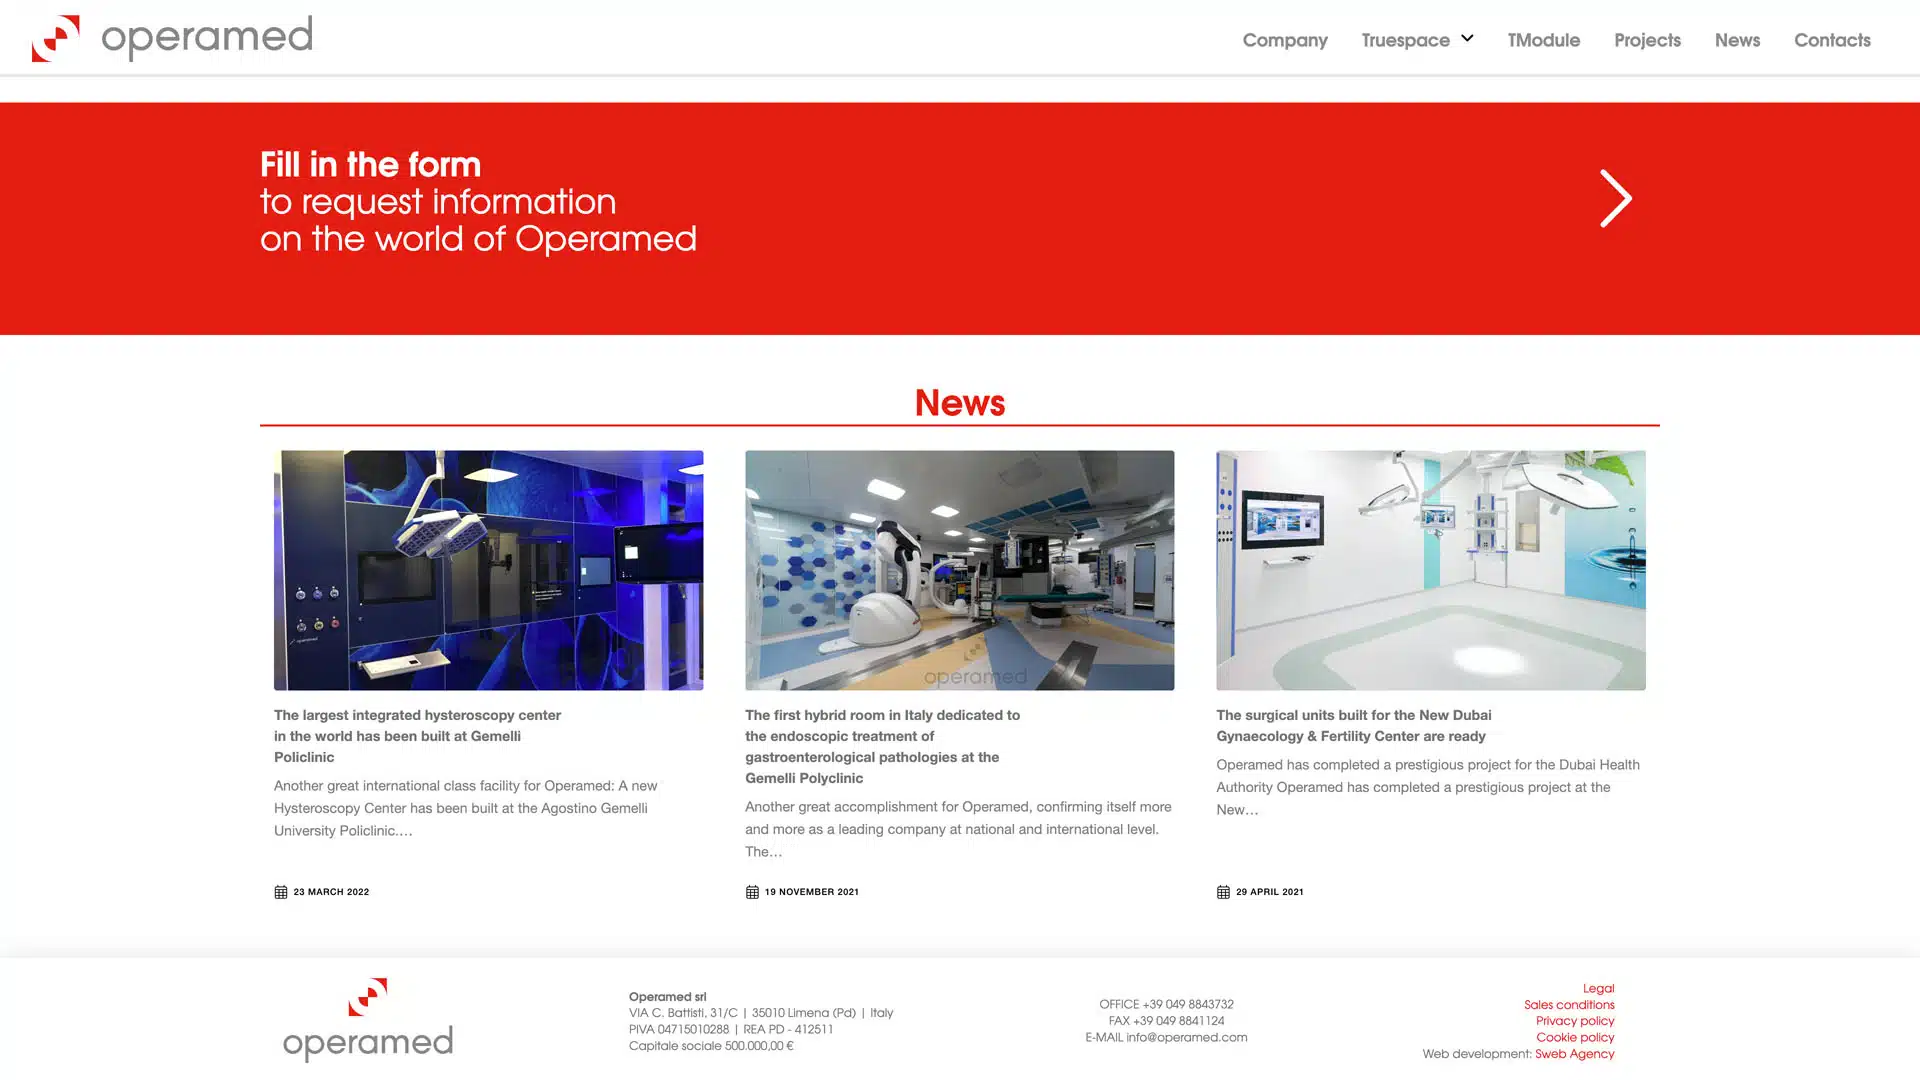The height and width of the screenshot is (1080, 1920).
Task: View the Cookie policy link
Action: [1575, 1037]
